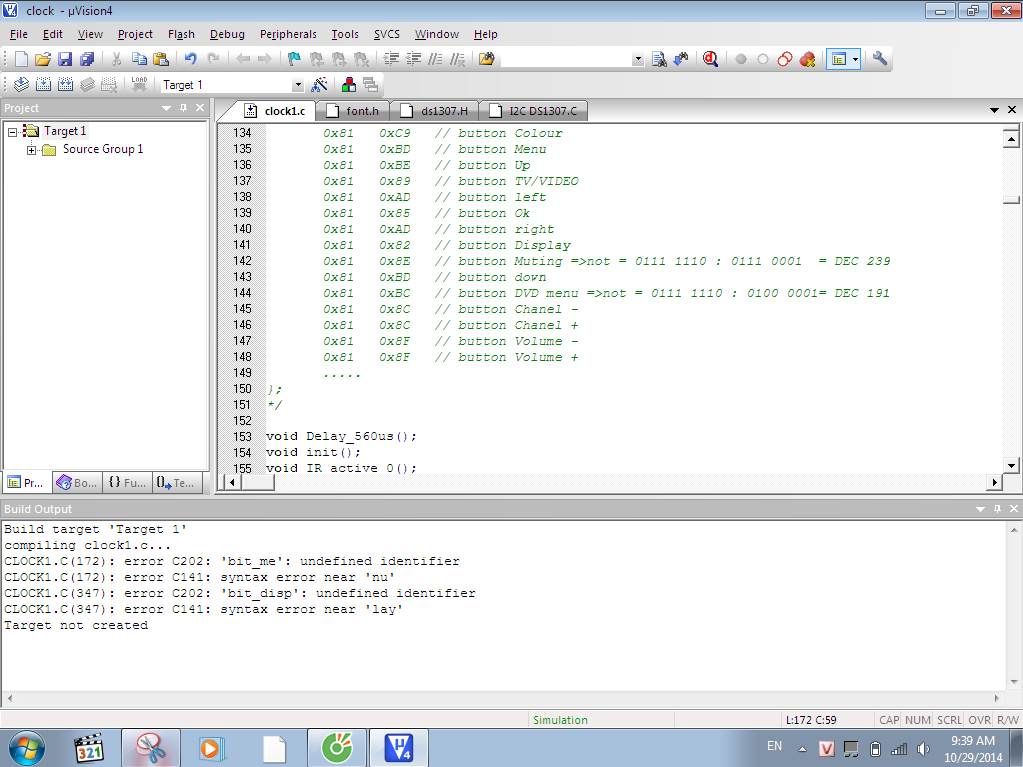The width and height of the screenshot is (1023, 767).
Task: Create a new file with the New icon
Action: point(21,59)
